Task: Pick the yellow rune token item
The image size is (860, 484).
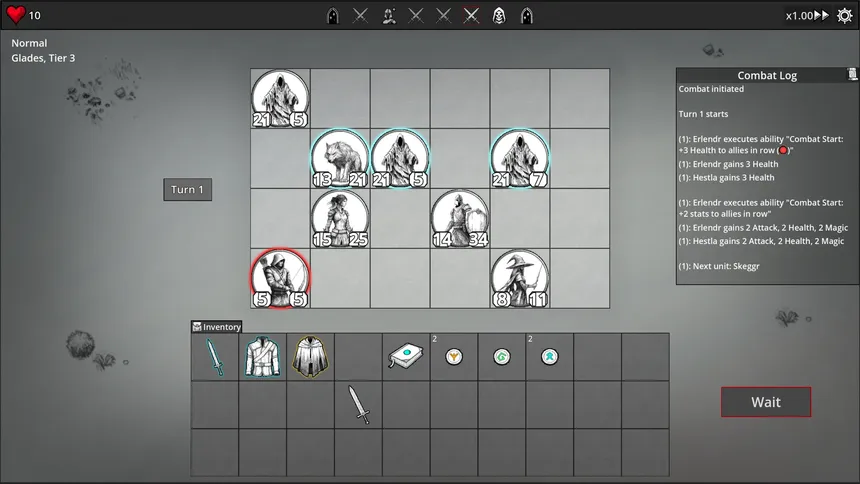Action: 454,357
